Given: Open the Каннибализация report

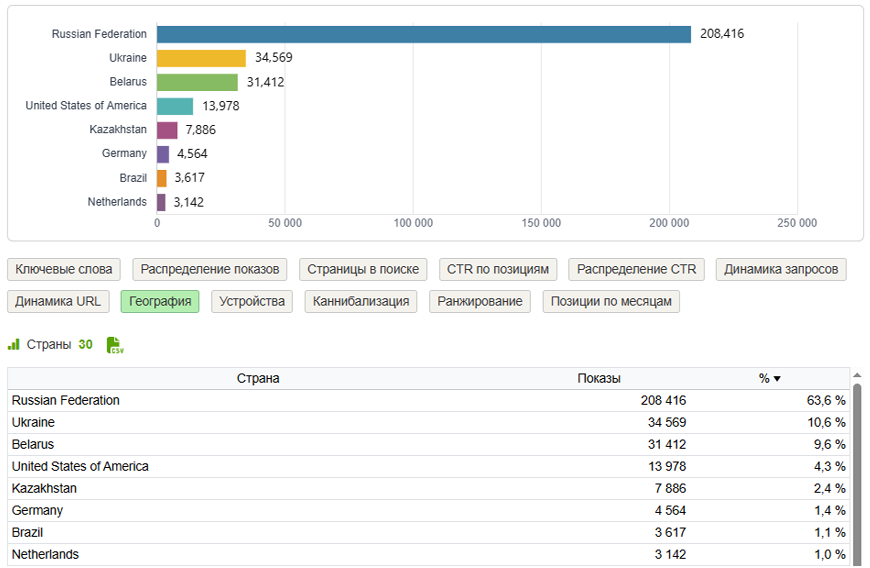Looking at the screenshot, I should [361, 301].
